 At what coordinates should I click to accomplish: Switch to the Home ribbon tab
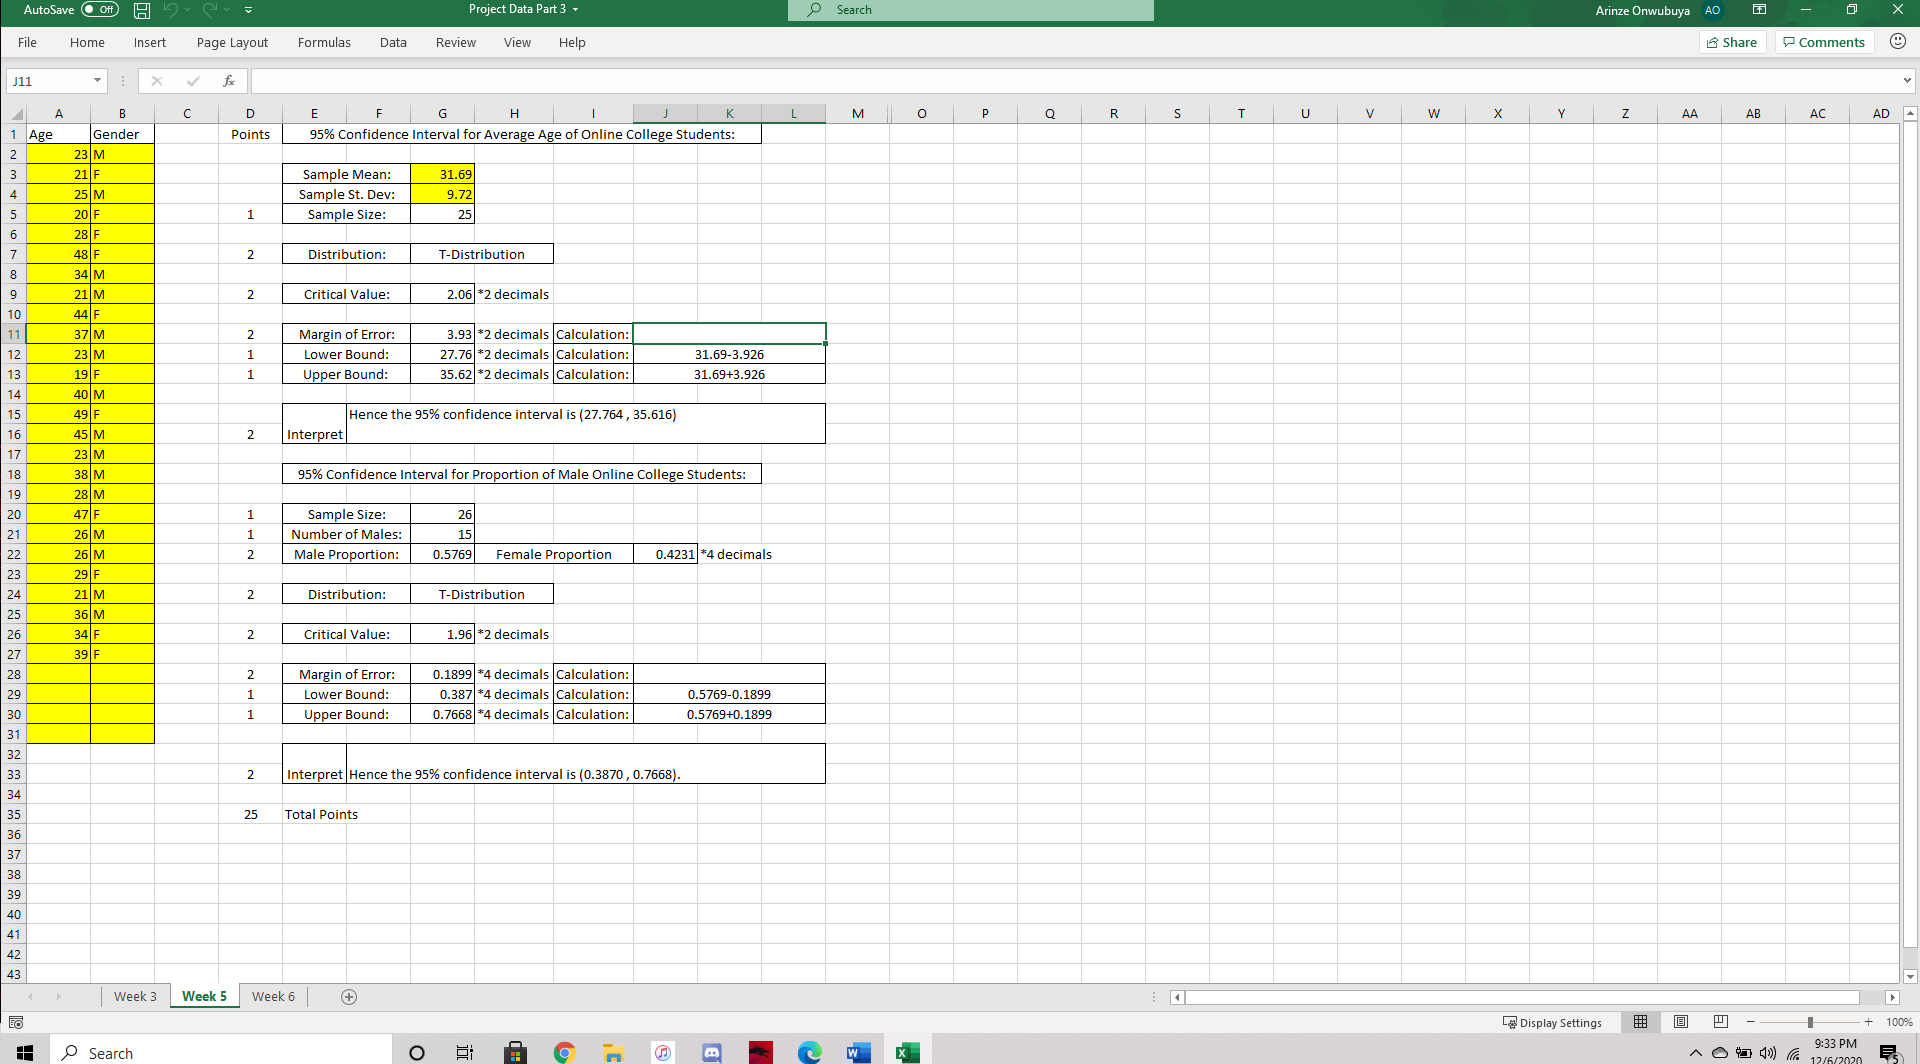point(87,42)
